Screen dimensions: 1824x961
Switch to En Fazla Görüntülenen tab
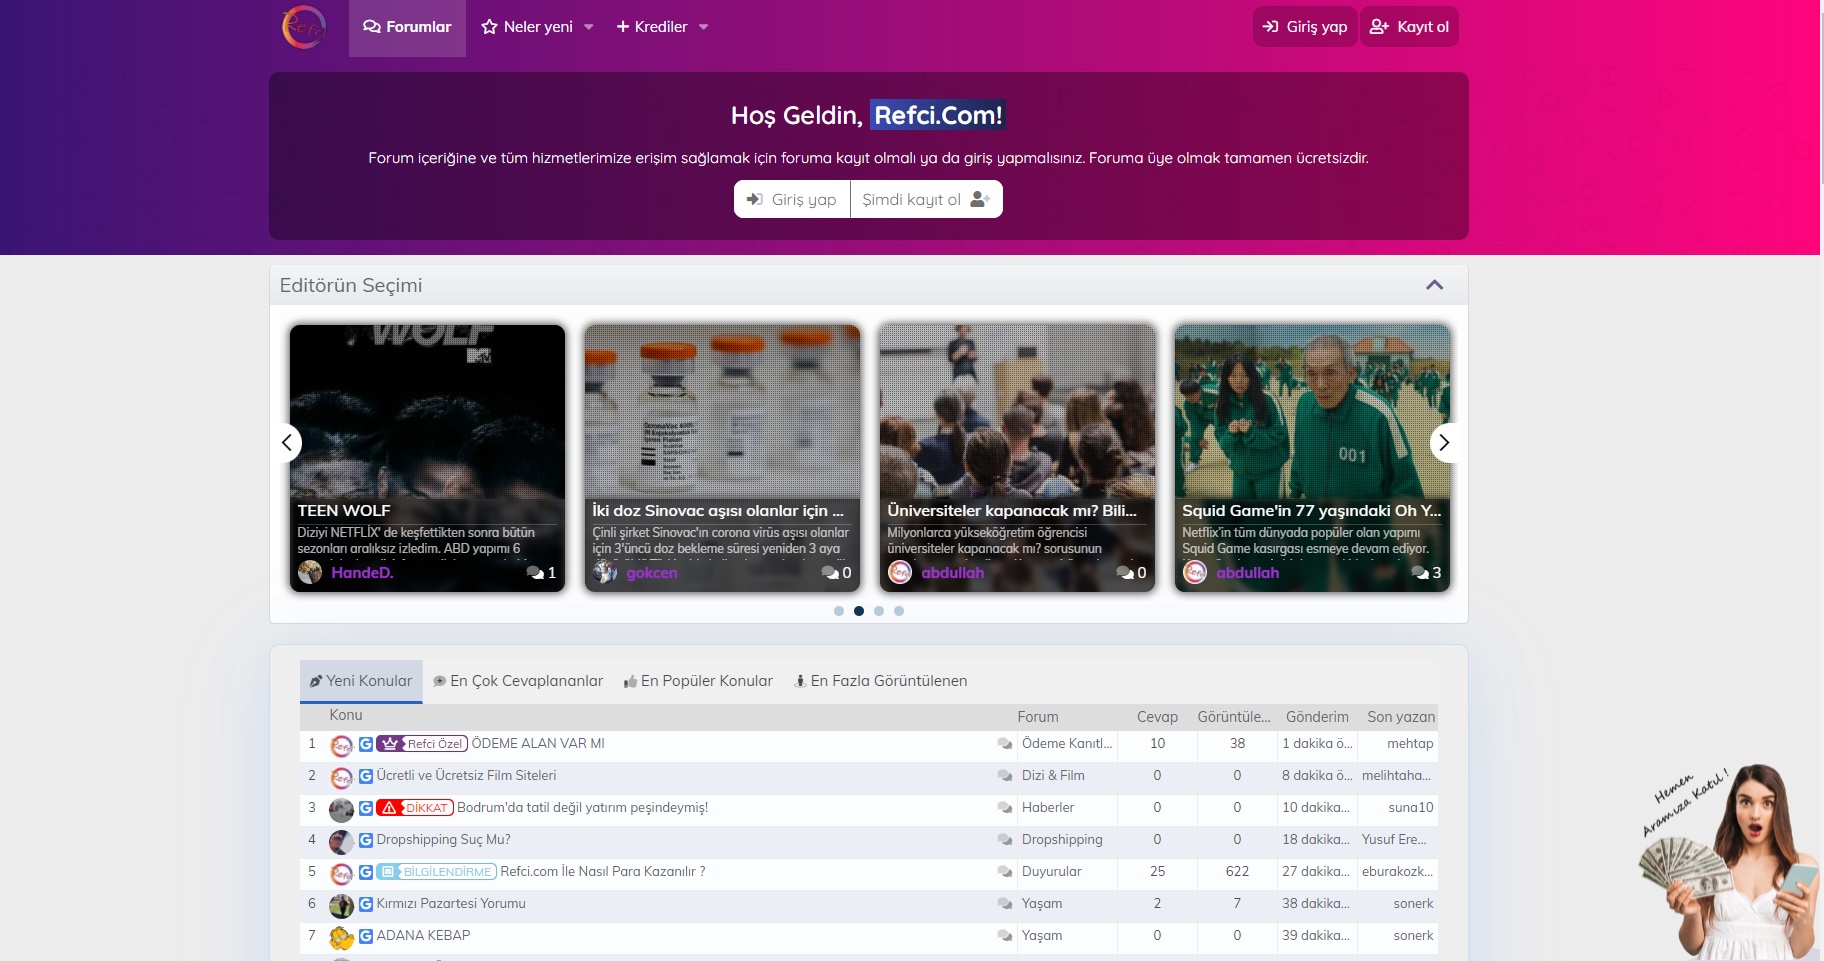click(x=880, y=681)
